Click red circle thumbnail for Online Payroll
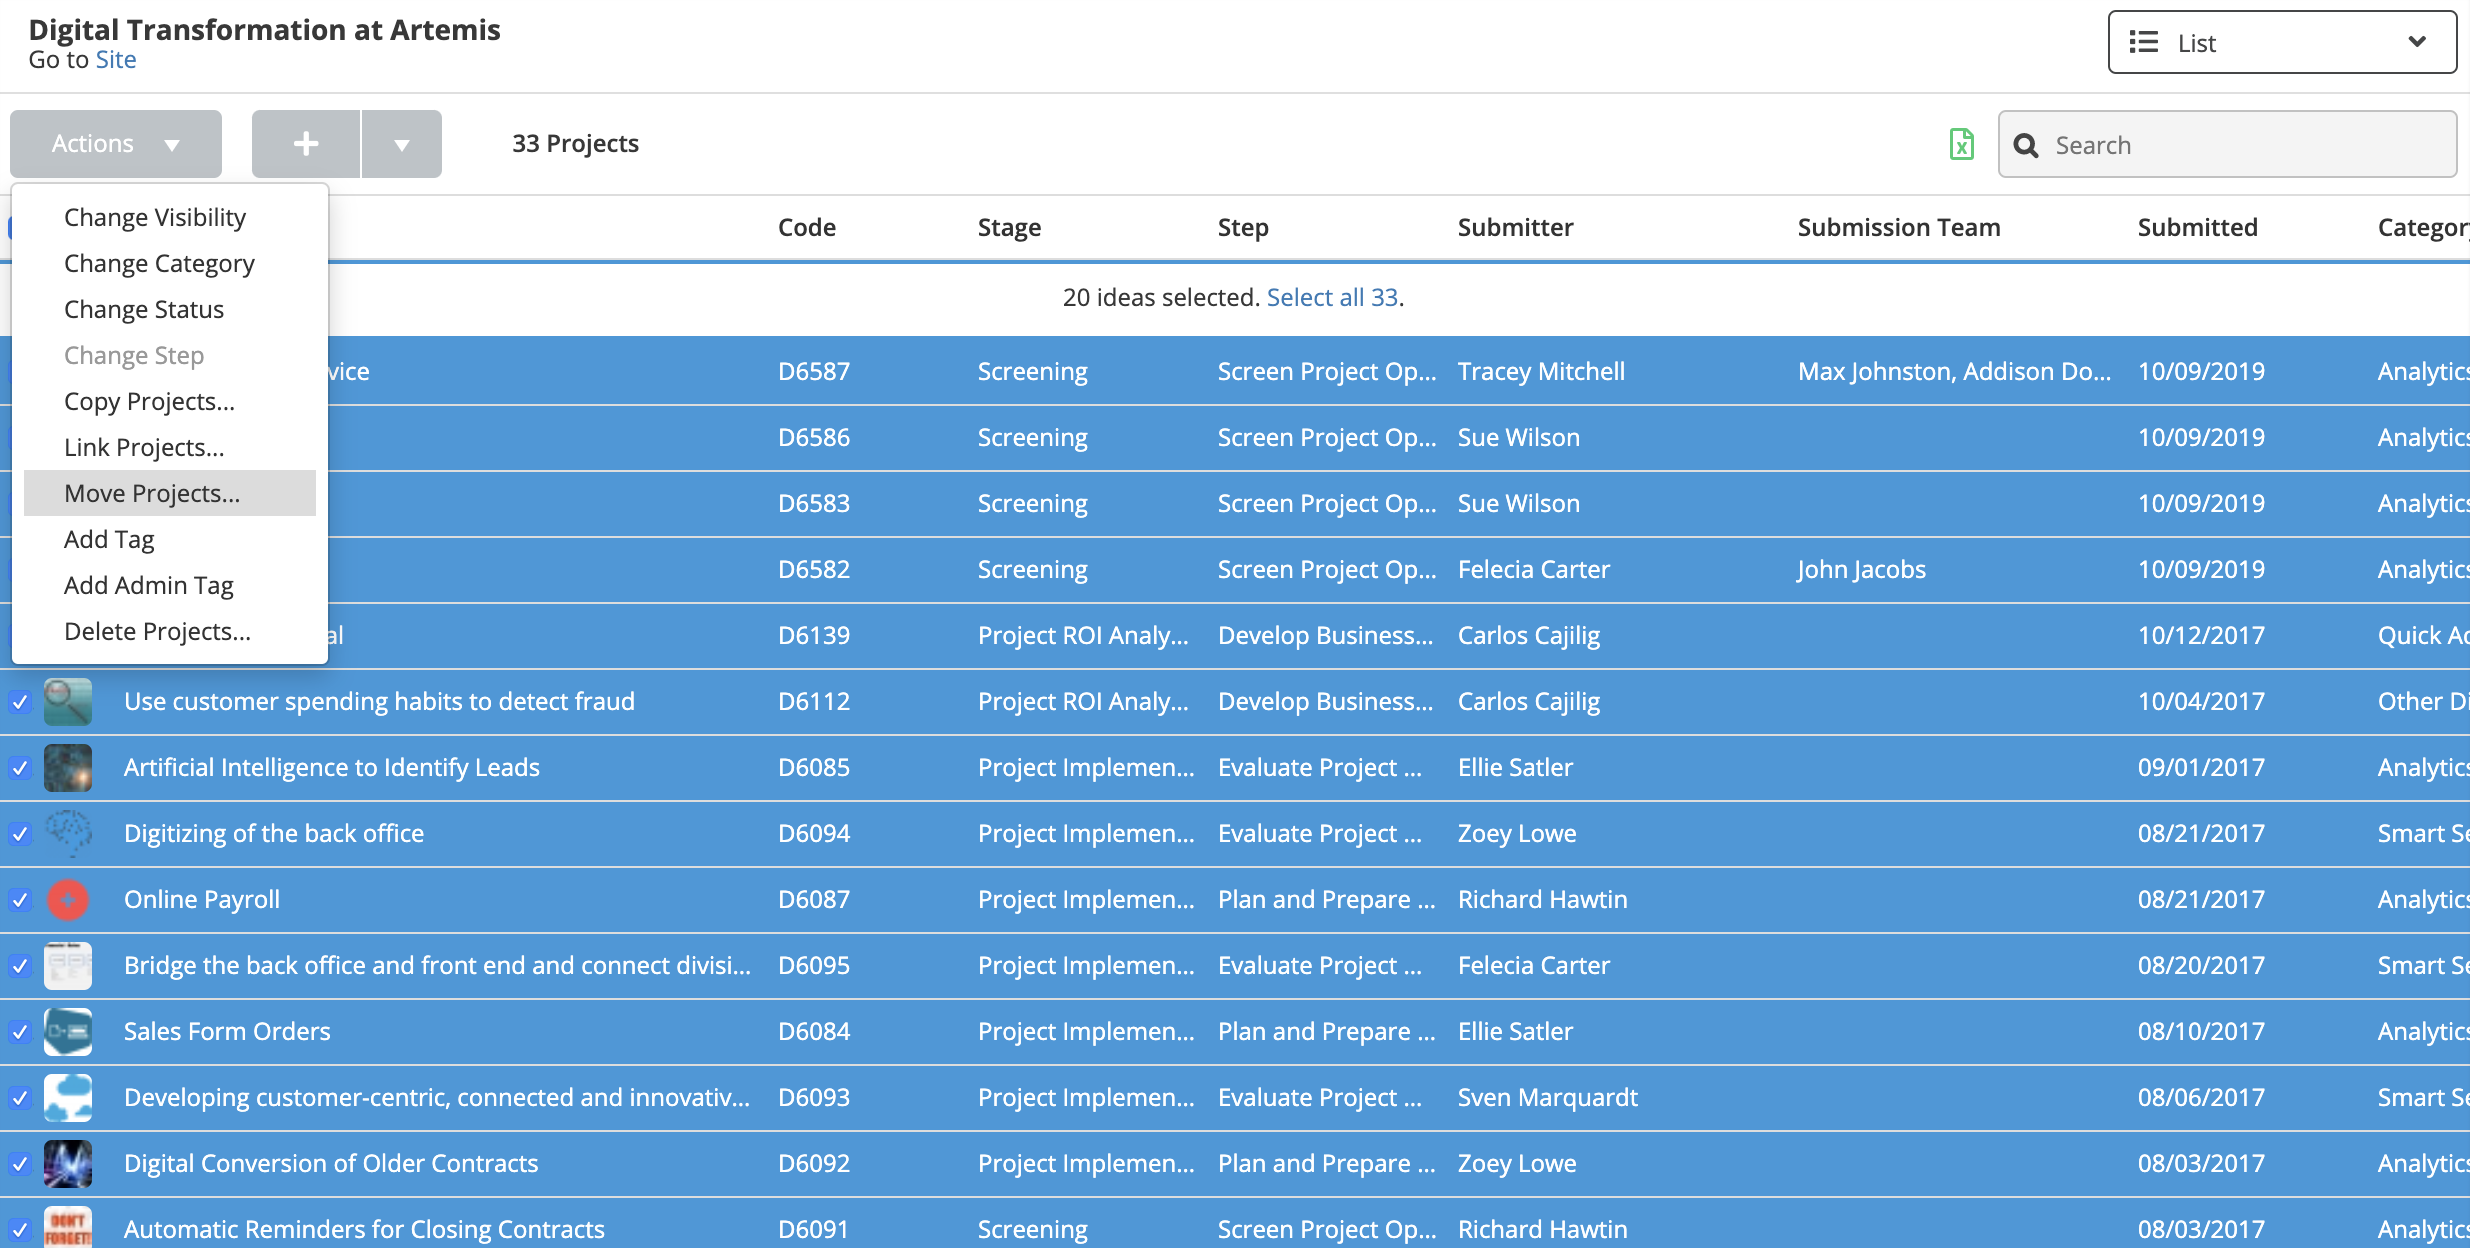This screenshot has width=2470, height=1248. [x=68, y=900]
